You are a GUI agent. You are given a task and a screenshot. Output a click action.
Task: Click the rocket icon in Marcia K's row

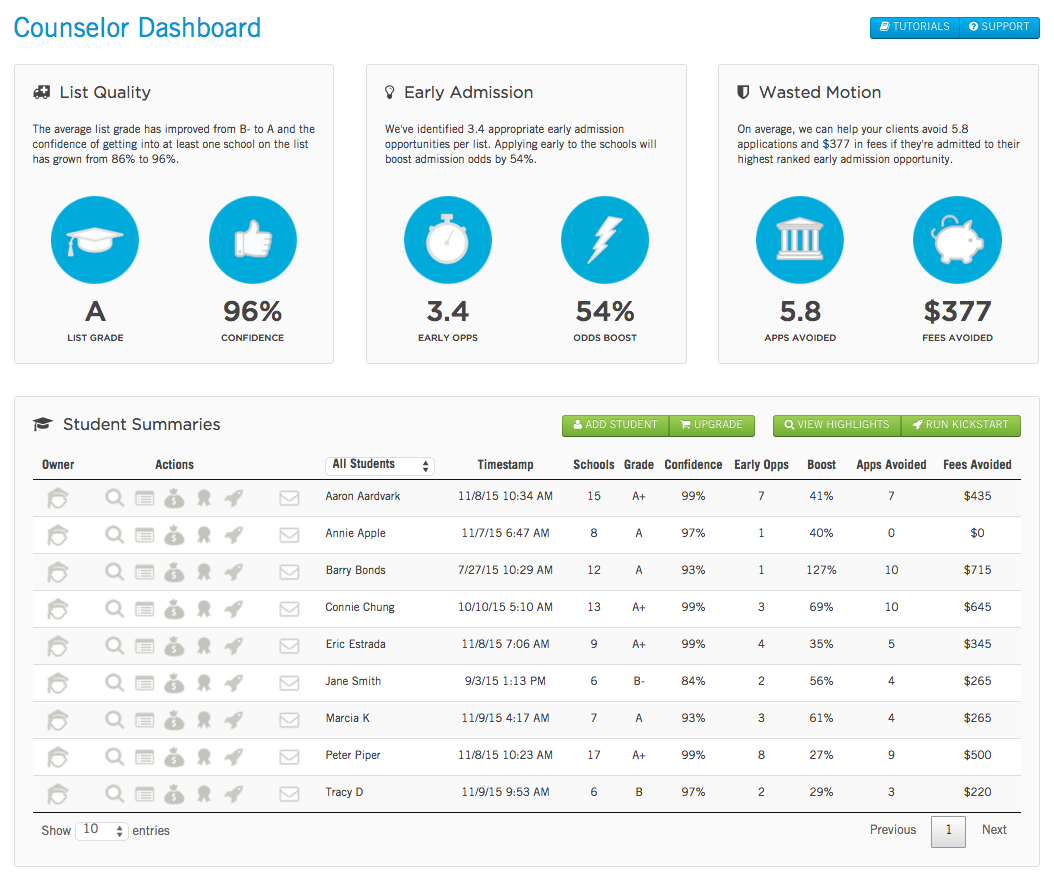(233, 720)
